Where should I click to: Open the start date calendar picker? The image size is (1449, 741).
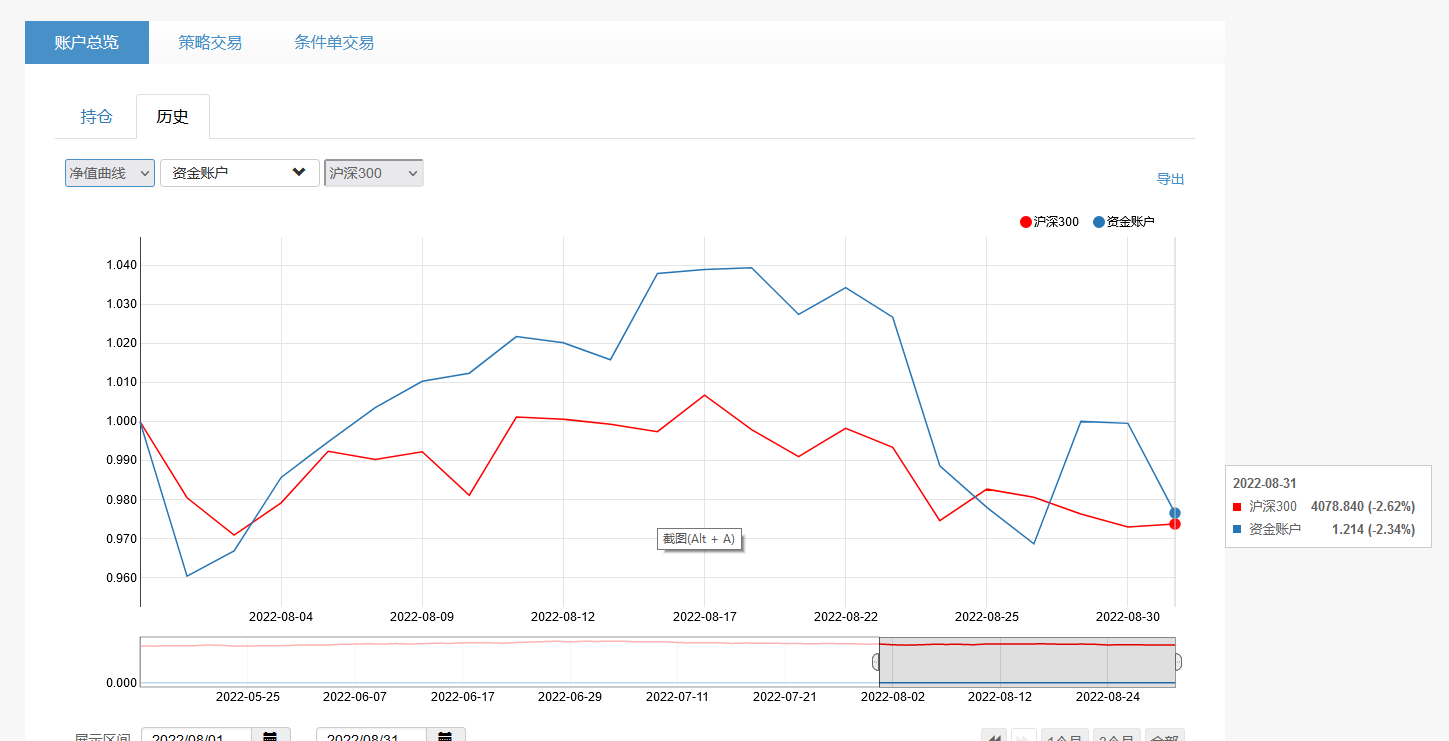[x=270, y=736]
